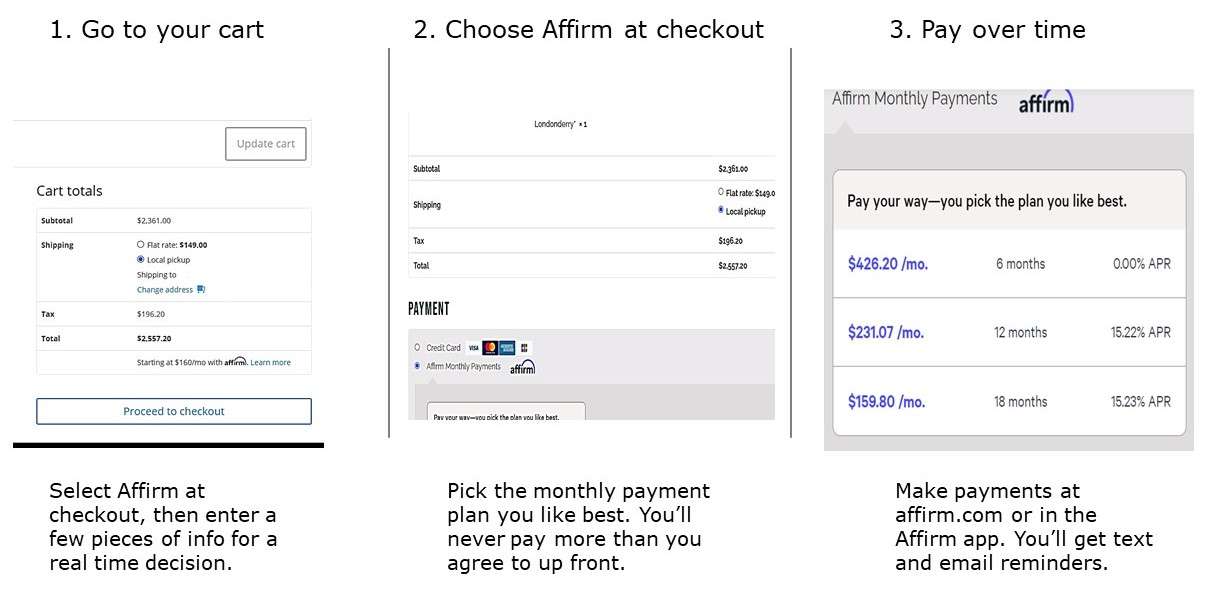Open the Learn more Affirm link
Image resolution: width=1206 pixels, height=597 pixels.
pos(270,362)
